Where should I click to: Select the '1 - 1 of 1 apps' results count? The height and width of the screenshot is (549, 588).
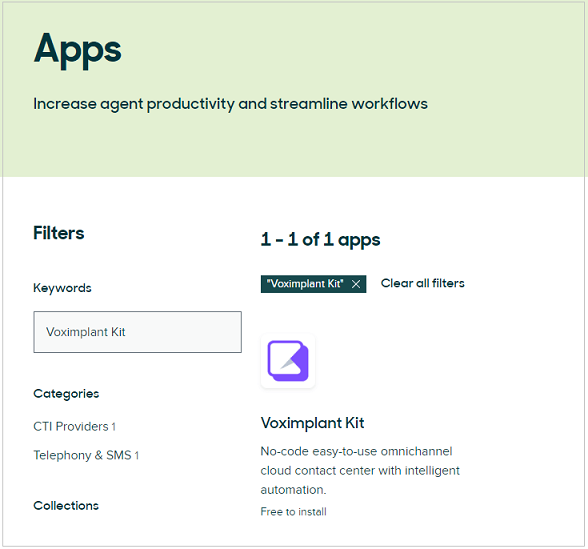pyautogui.click(x=320, y=239)
